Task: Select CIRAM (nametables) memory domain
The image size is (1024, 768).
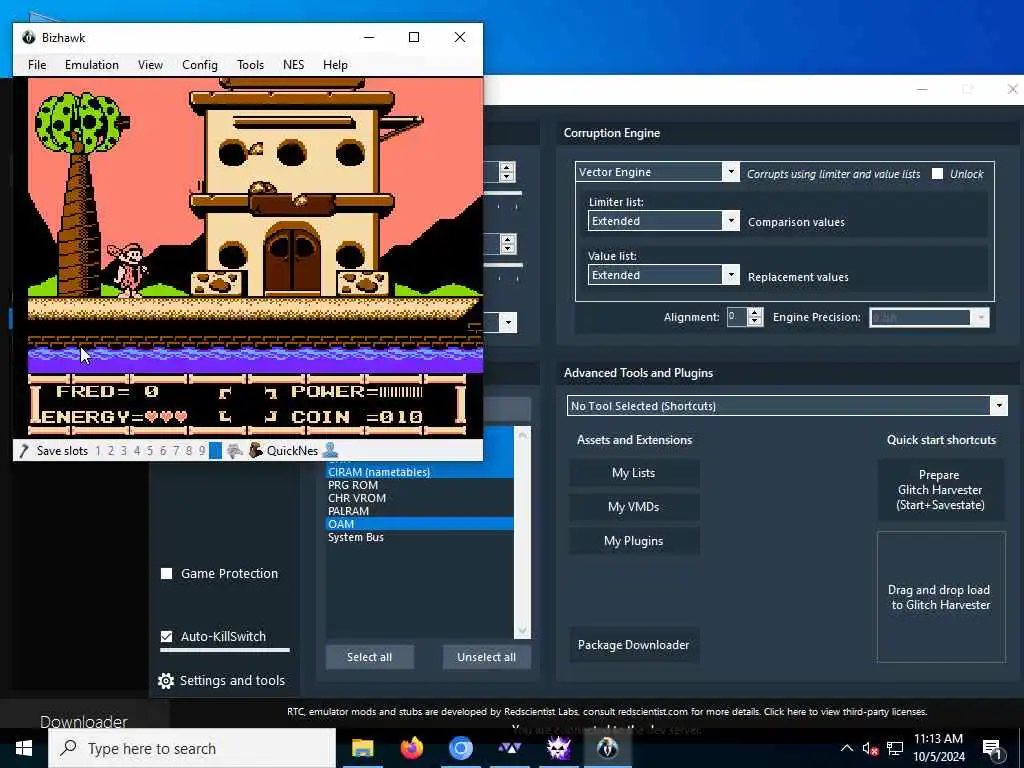Action: [x=419, y=472]
